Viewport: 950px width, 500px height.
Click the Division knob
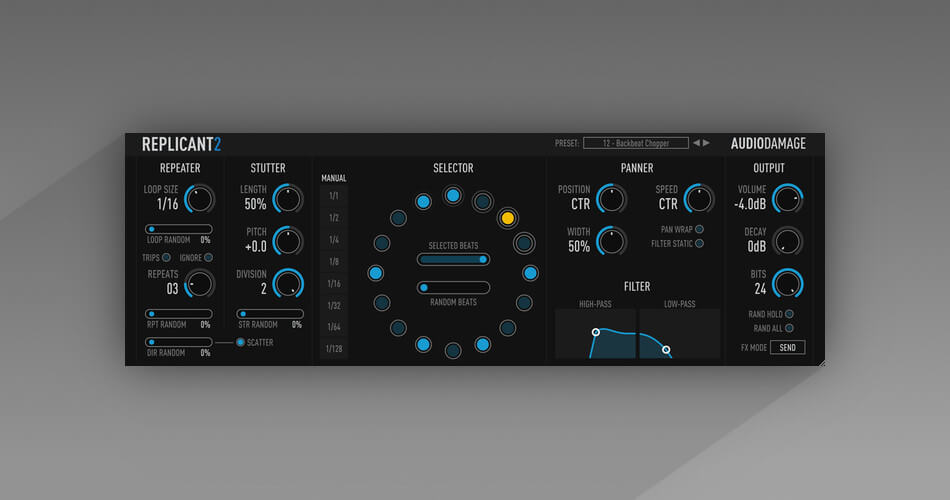(x=288, y=284)
